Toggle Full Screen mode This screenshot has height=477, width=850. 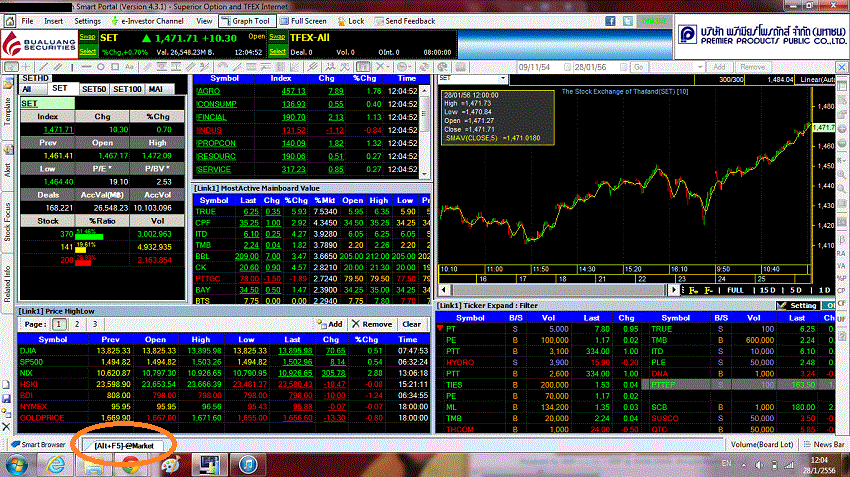point(304,21)
